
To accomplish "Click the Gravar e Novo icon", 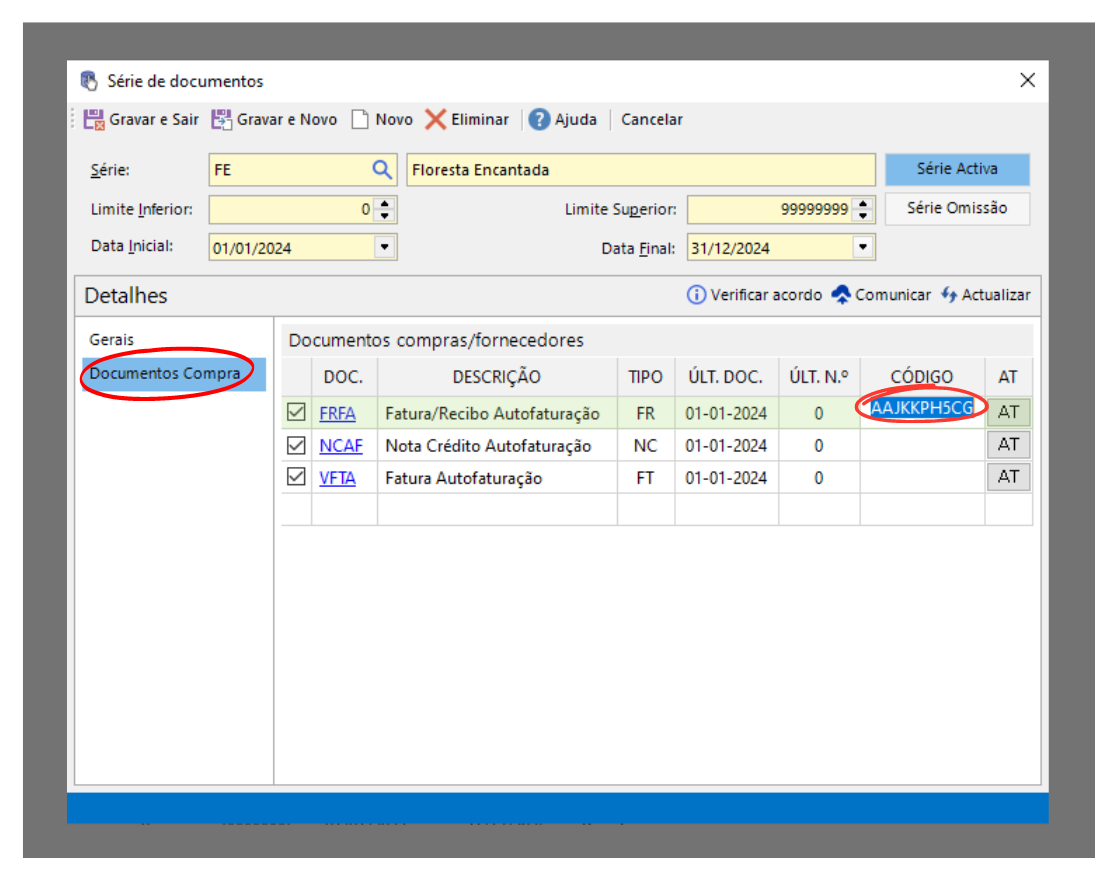I will 221,120.
